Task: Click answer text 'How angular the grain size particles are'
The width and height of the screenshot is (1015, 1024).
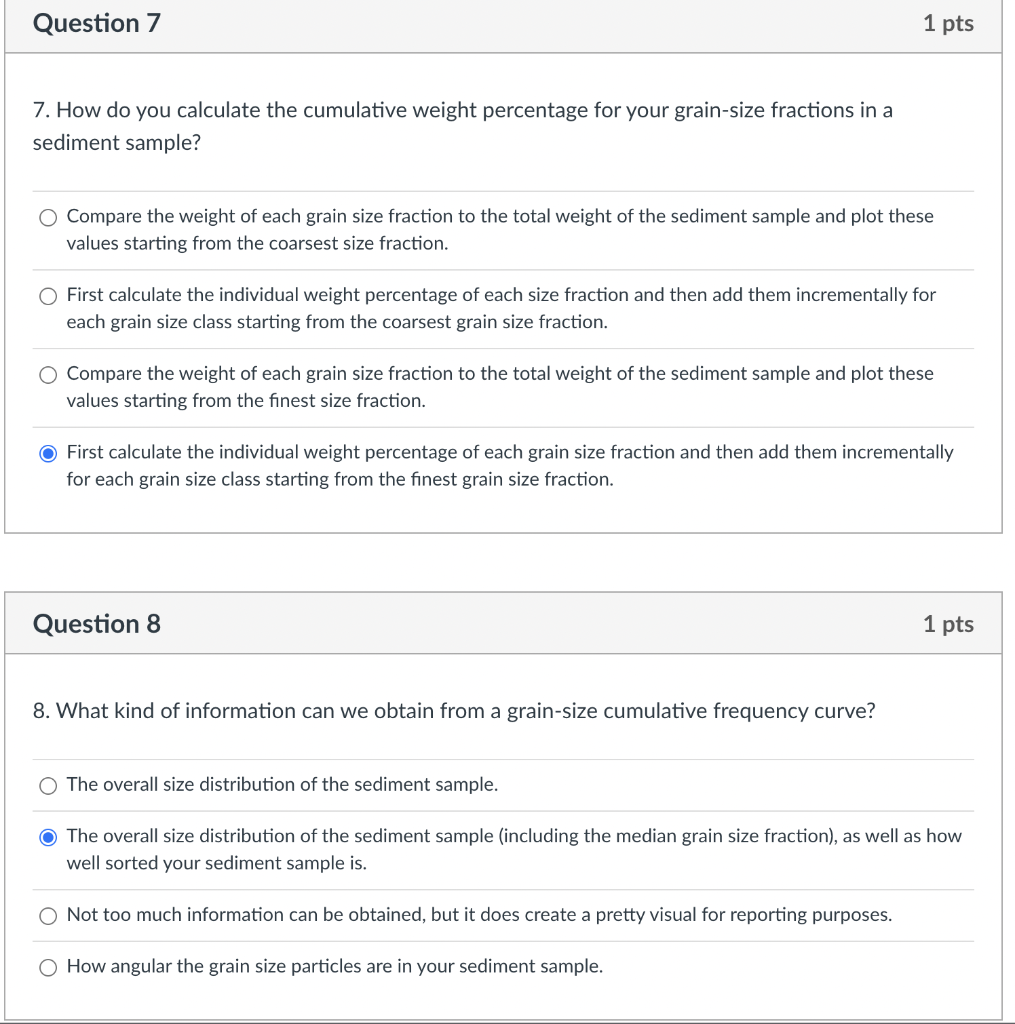Action: click(x=229, y=966)
